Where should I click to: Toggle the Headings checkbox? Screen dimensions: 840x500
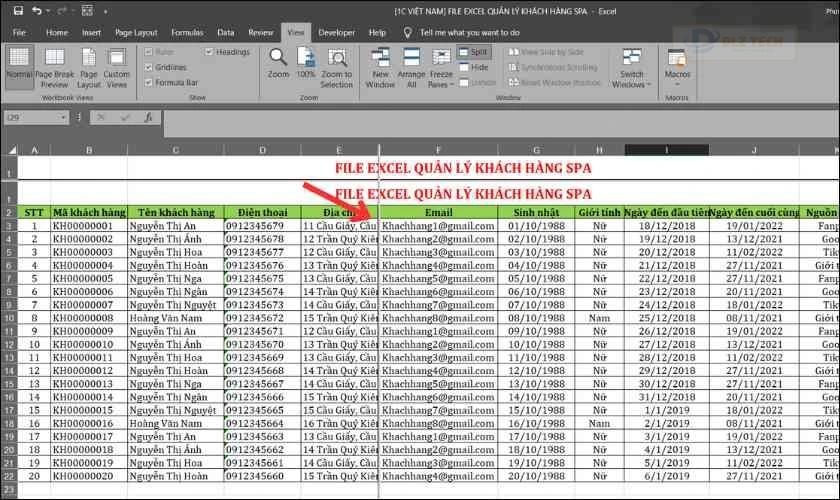209,52
